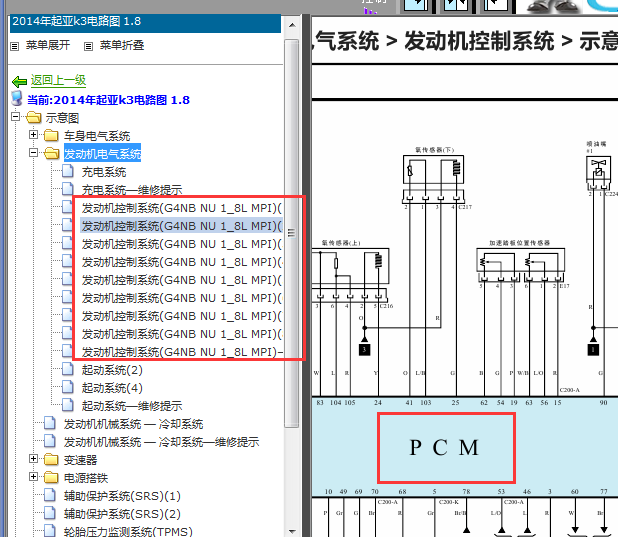The height and width of the screenshot is (537, 618).
Task: Collapse the 示意图 root node
Action: point(15,117)
